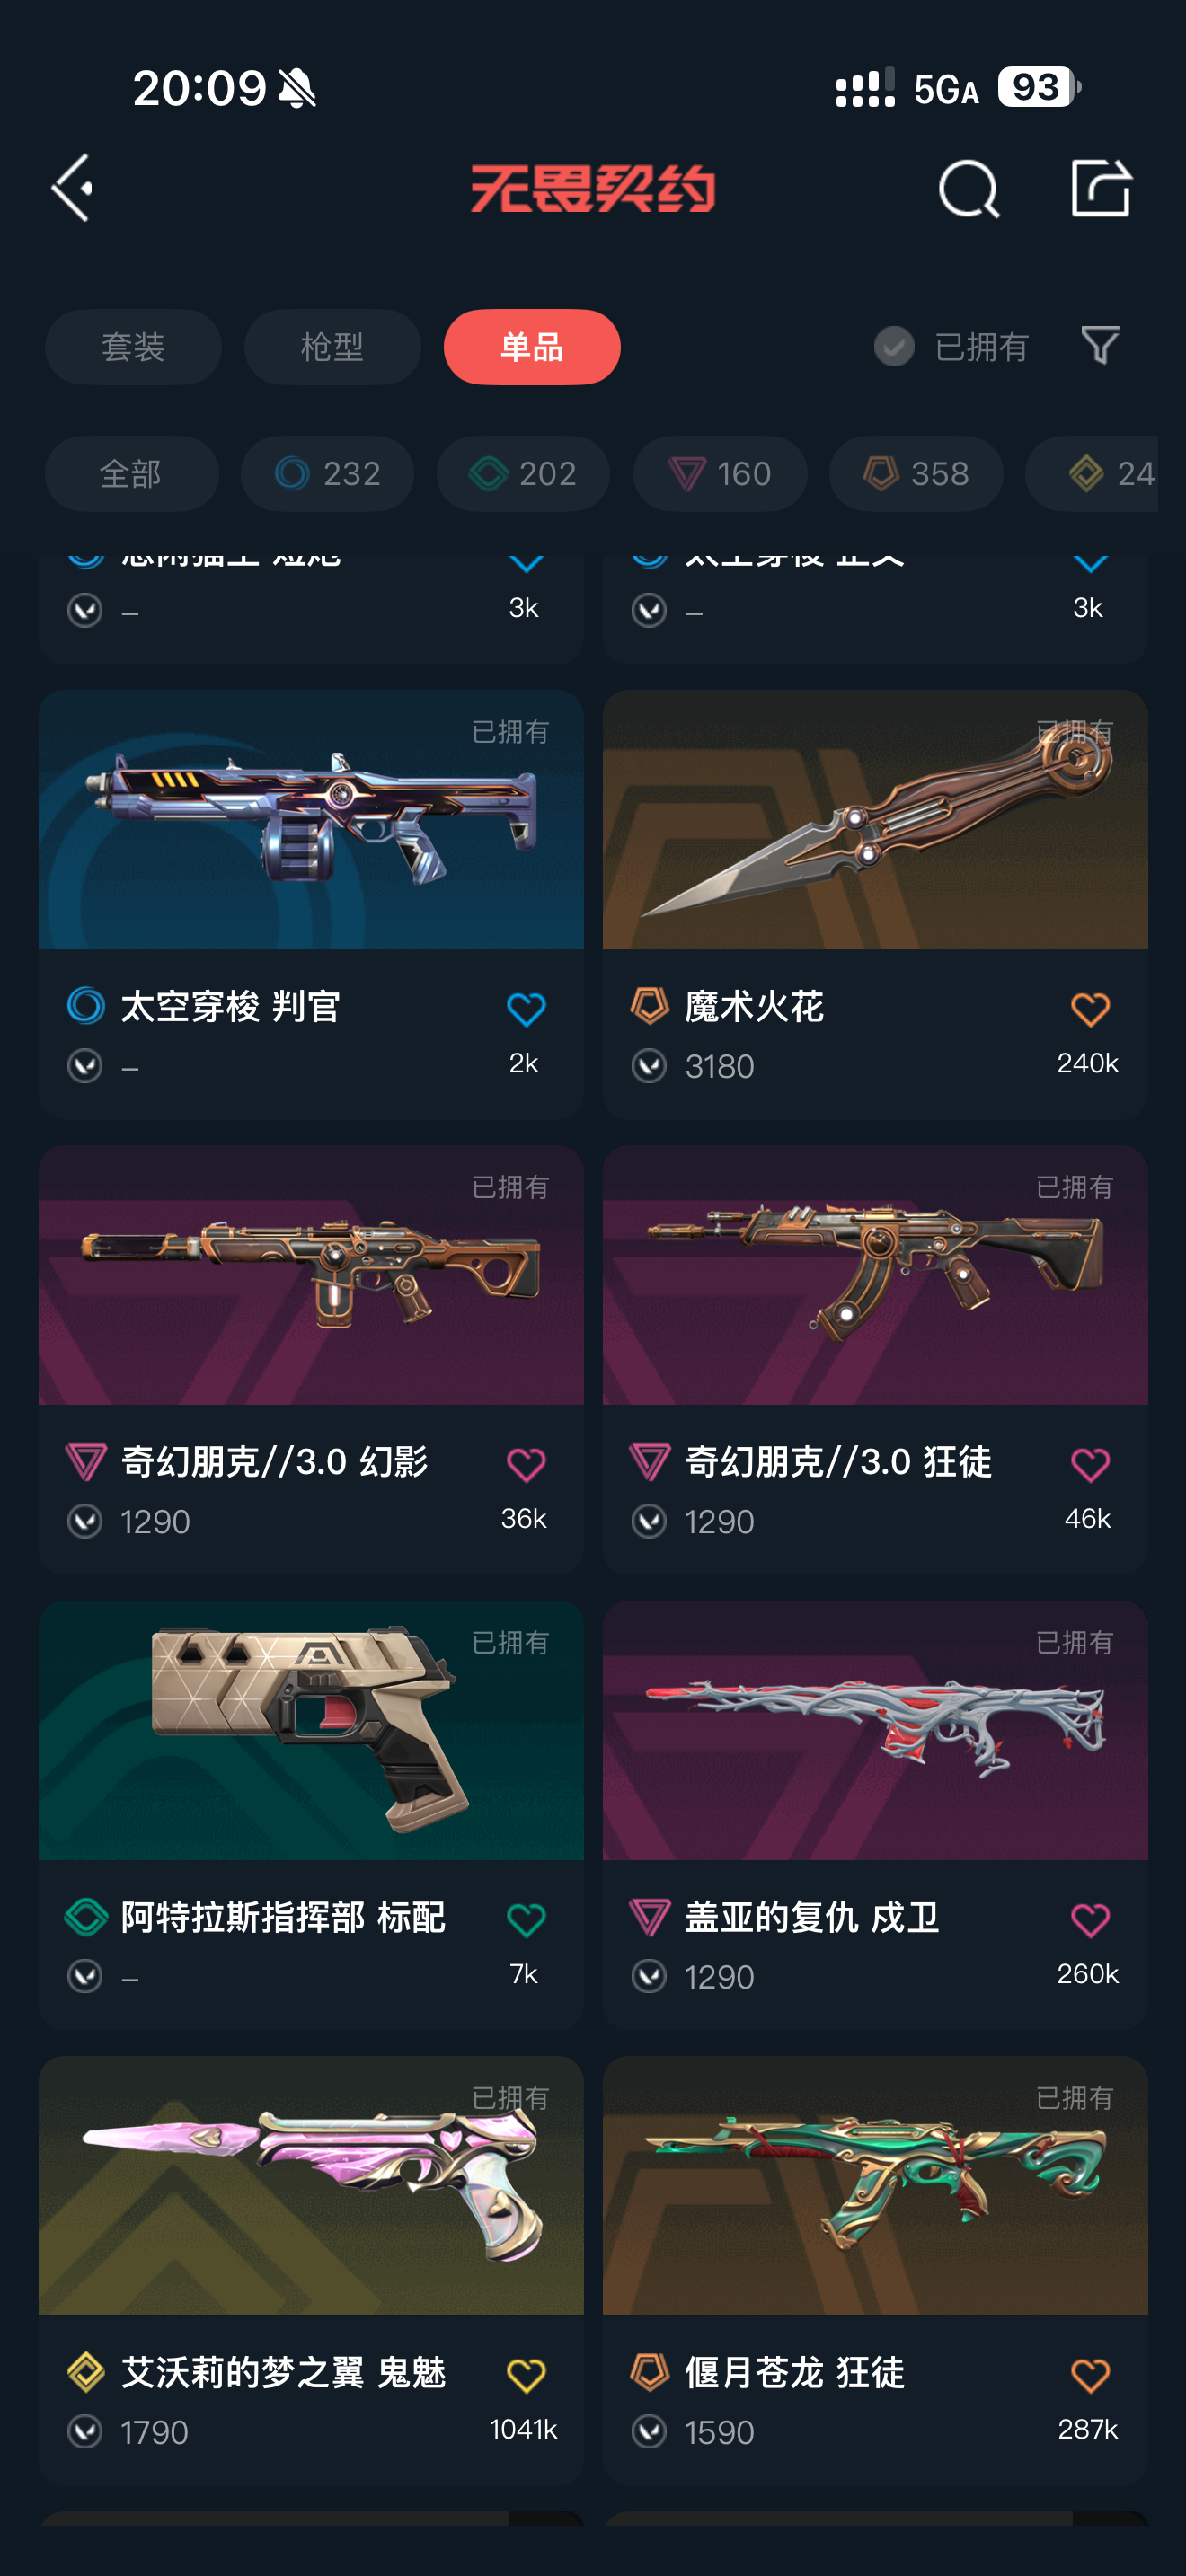Like 偃月苍龙 狂徒 with the heart icon
1186x2576 pixels.
(x=1090, y=2375)
